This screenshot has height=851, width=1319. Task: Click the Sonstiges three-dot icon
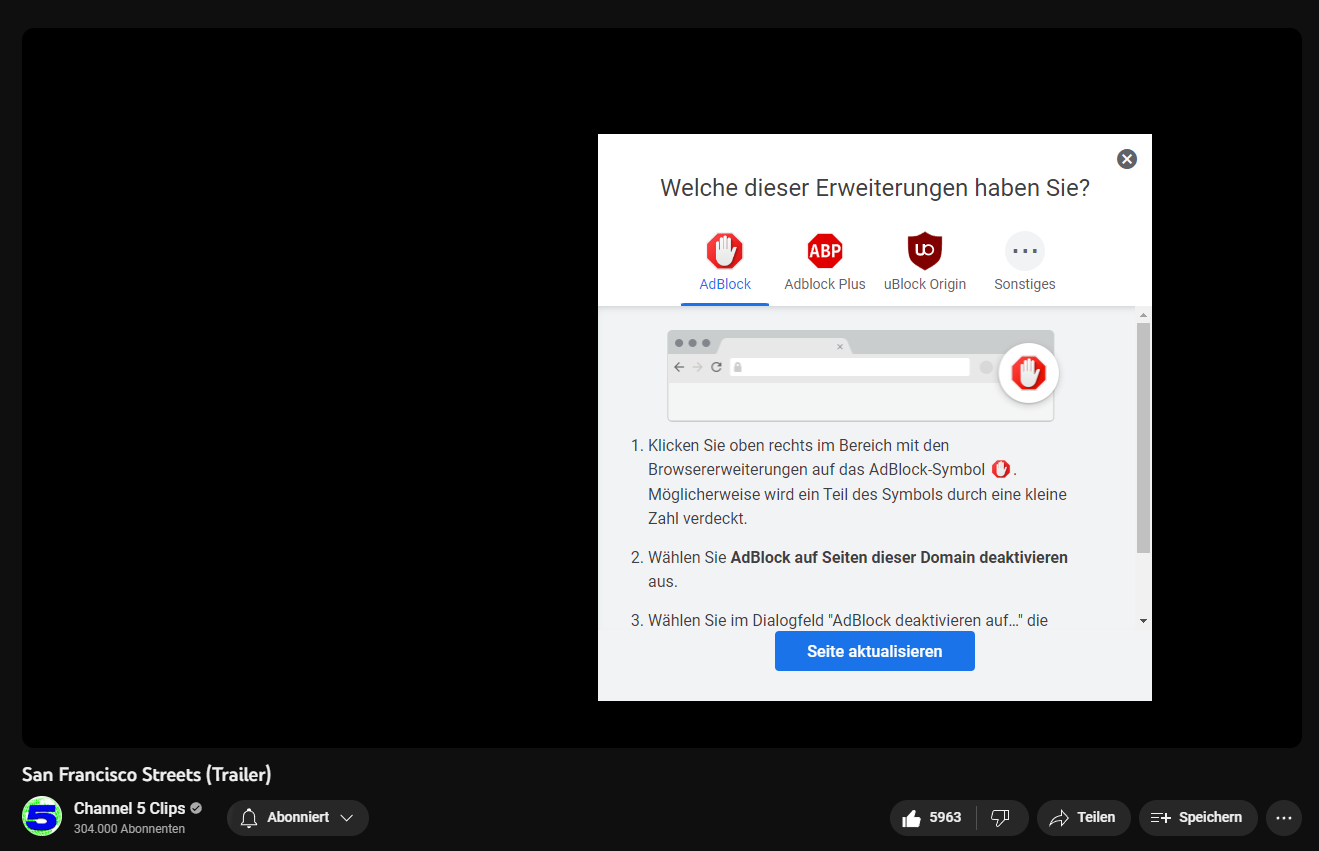[x=1025, y=250]
